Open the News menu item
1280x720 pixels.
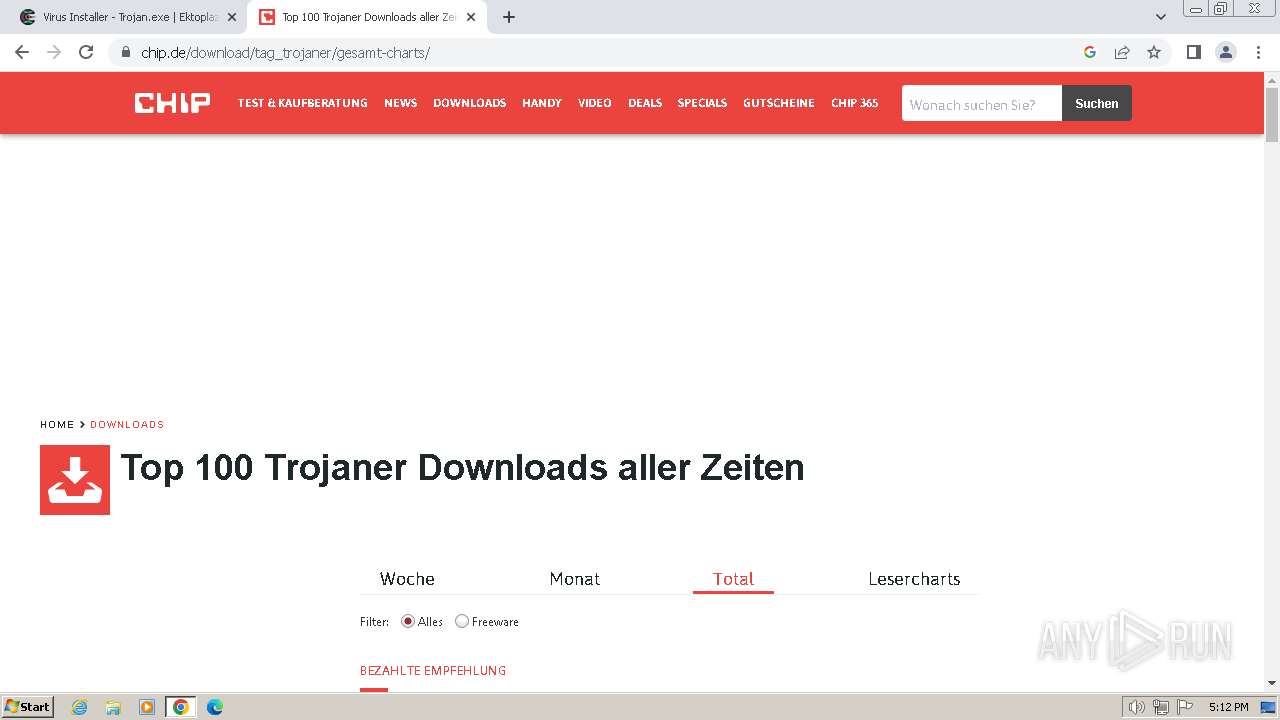click(x=400, y=103)
